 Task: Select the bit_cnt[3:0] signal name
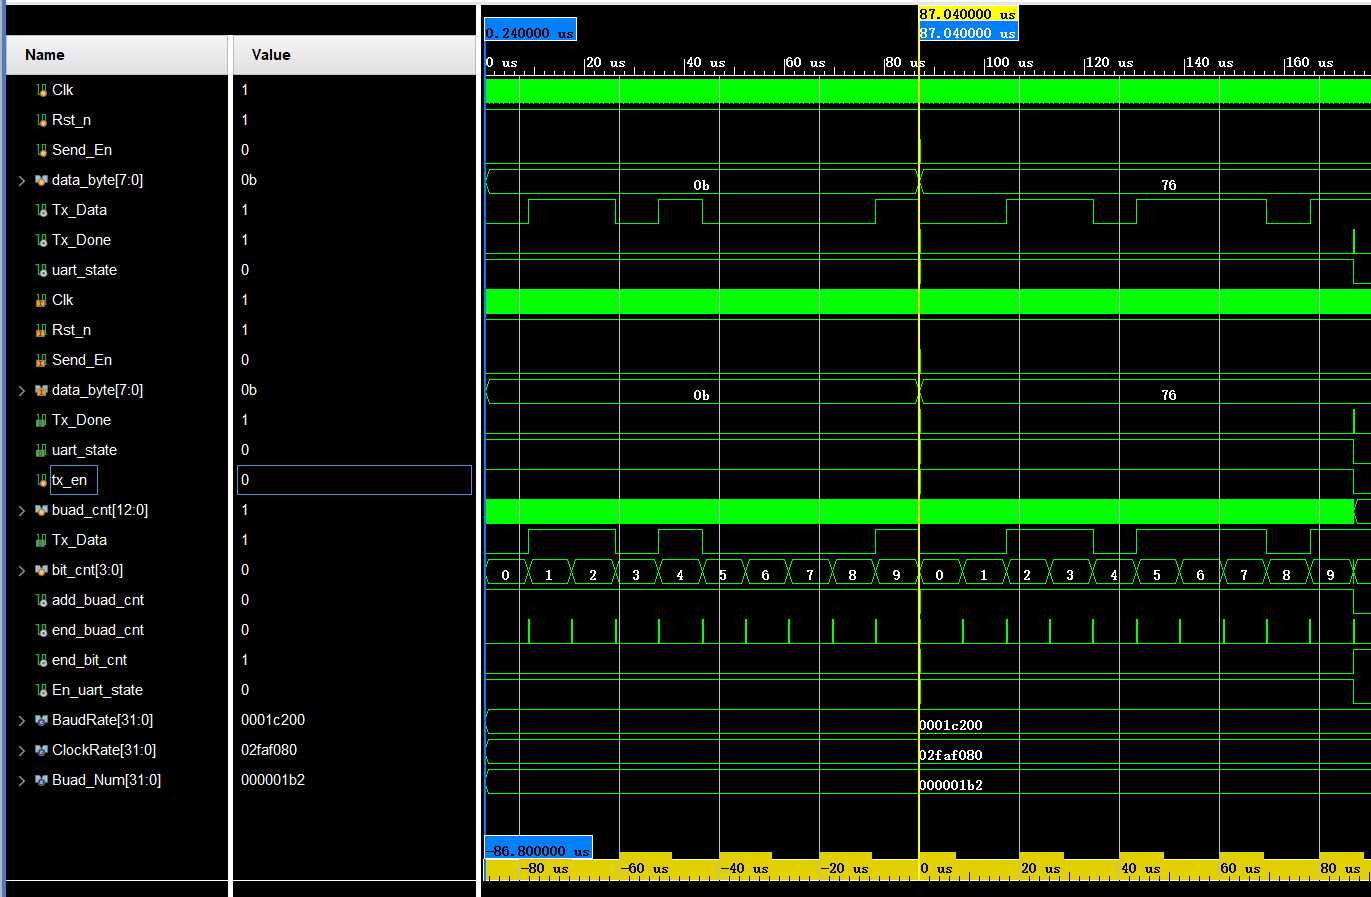click(x=88, y=570)
